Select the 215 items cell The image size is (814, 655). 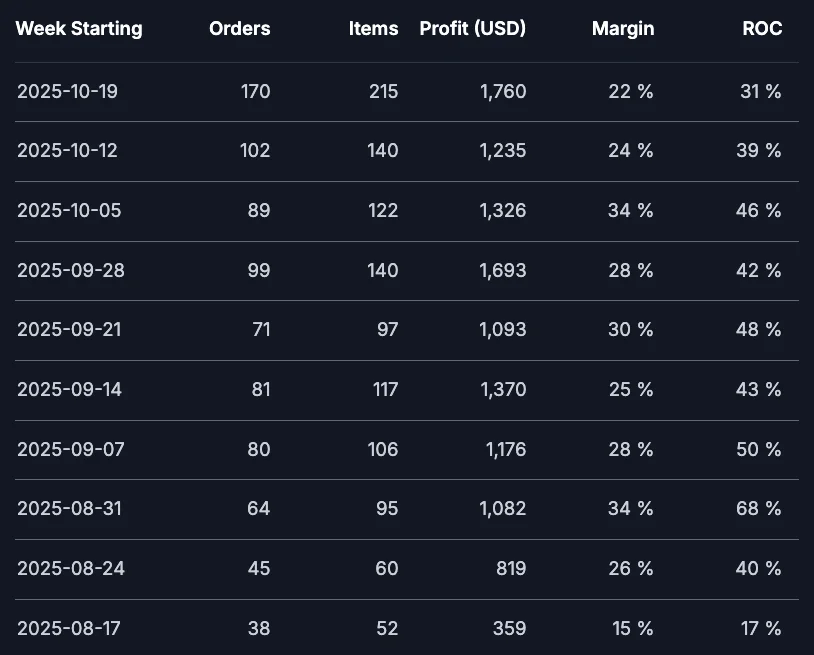tap(382, 92)
